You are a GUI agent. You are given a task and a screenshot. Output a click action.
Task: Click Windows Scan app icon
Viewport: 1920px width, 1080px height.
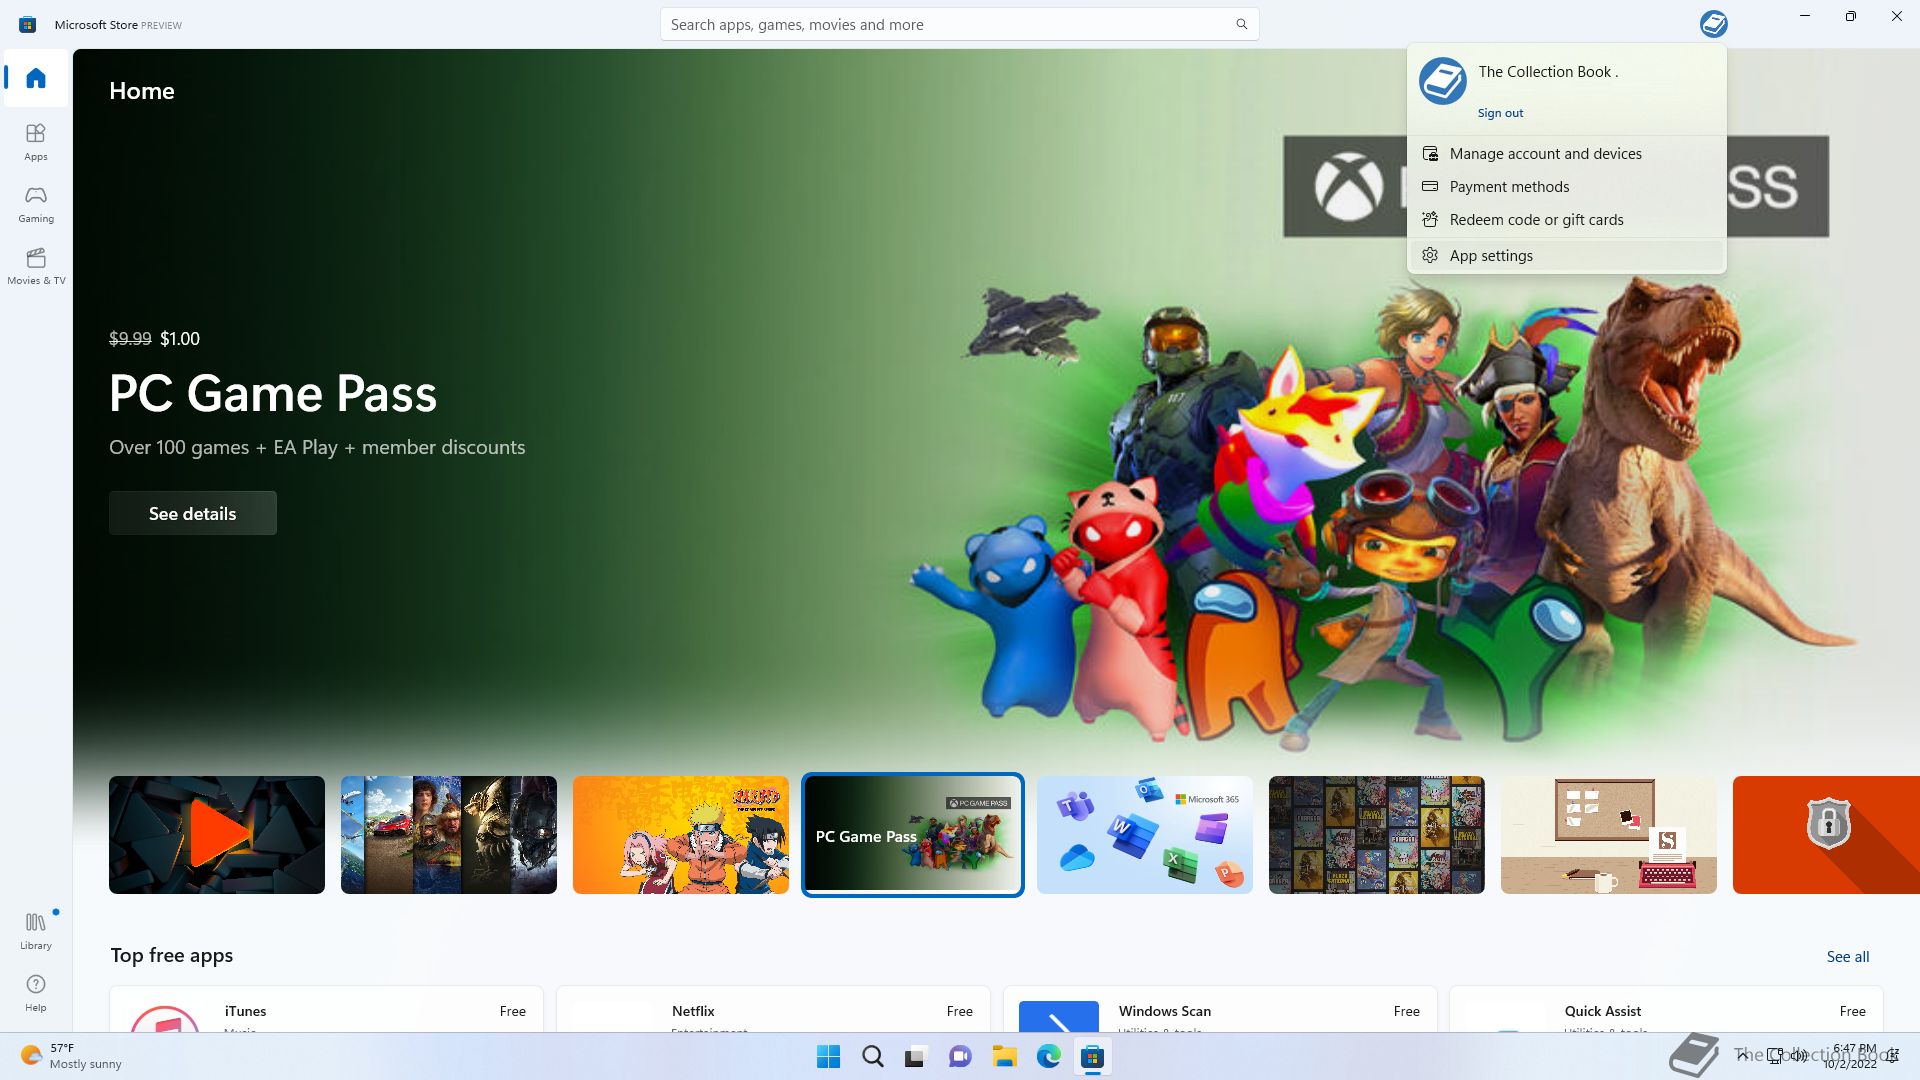click(1058, 1016)
